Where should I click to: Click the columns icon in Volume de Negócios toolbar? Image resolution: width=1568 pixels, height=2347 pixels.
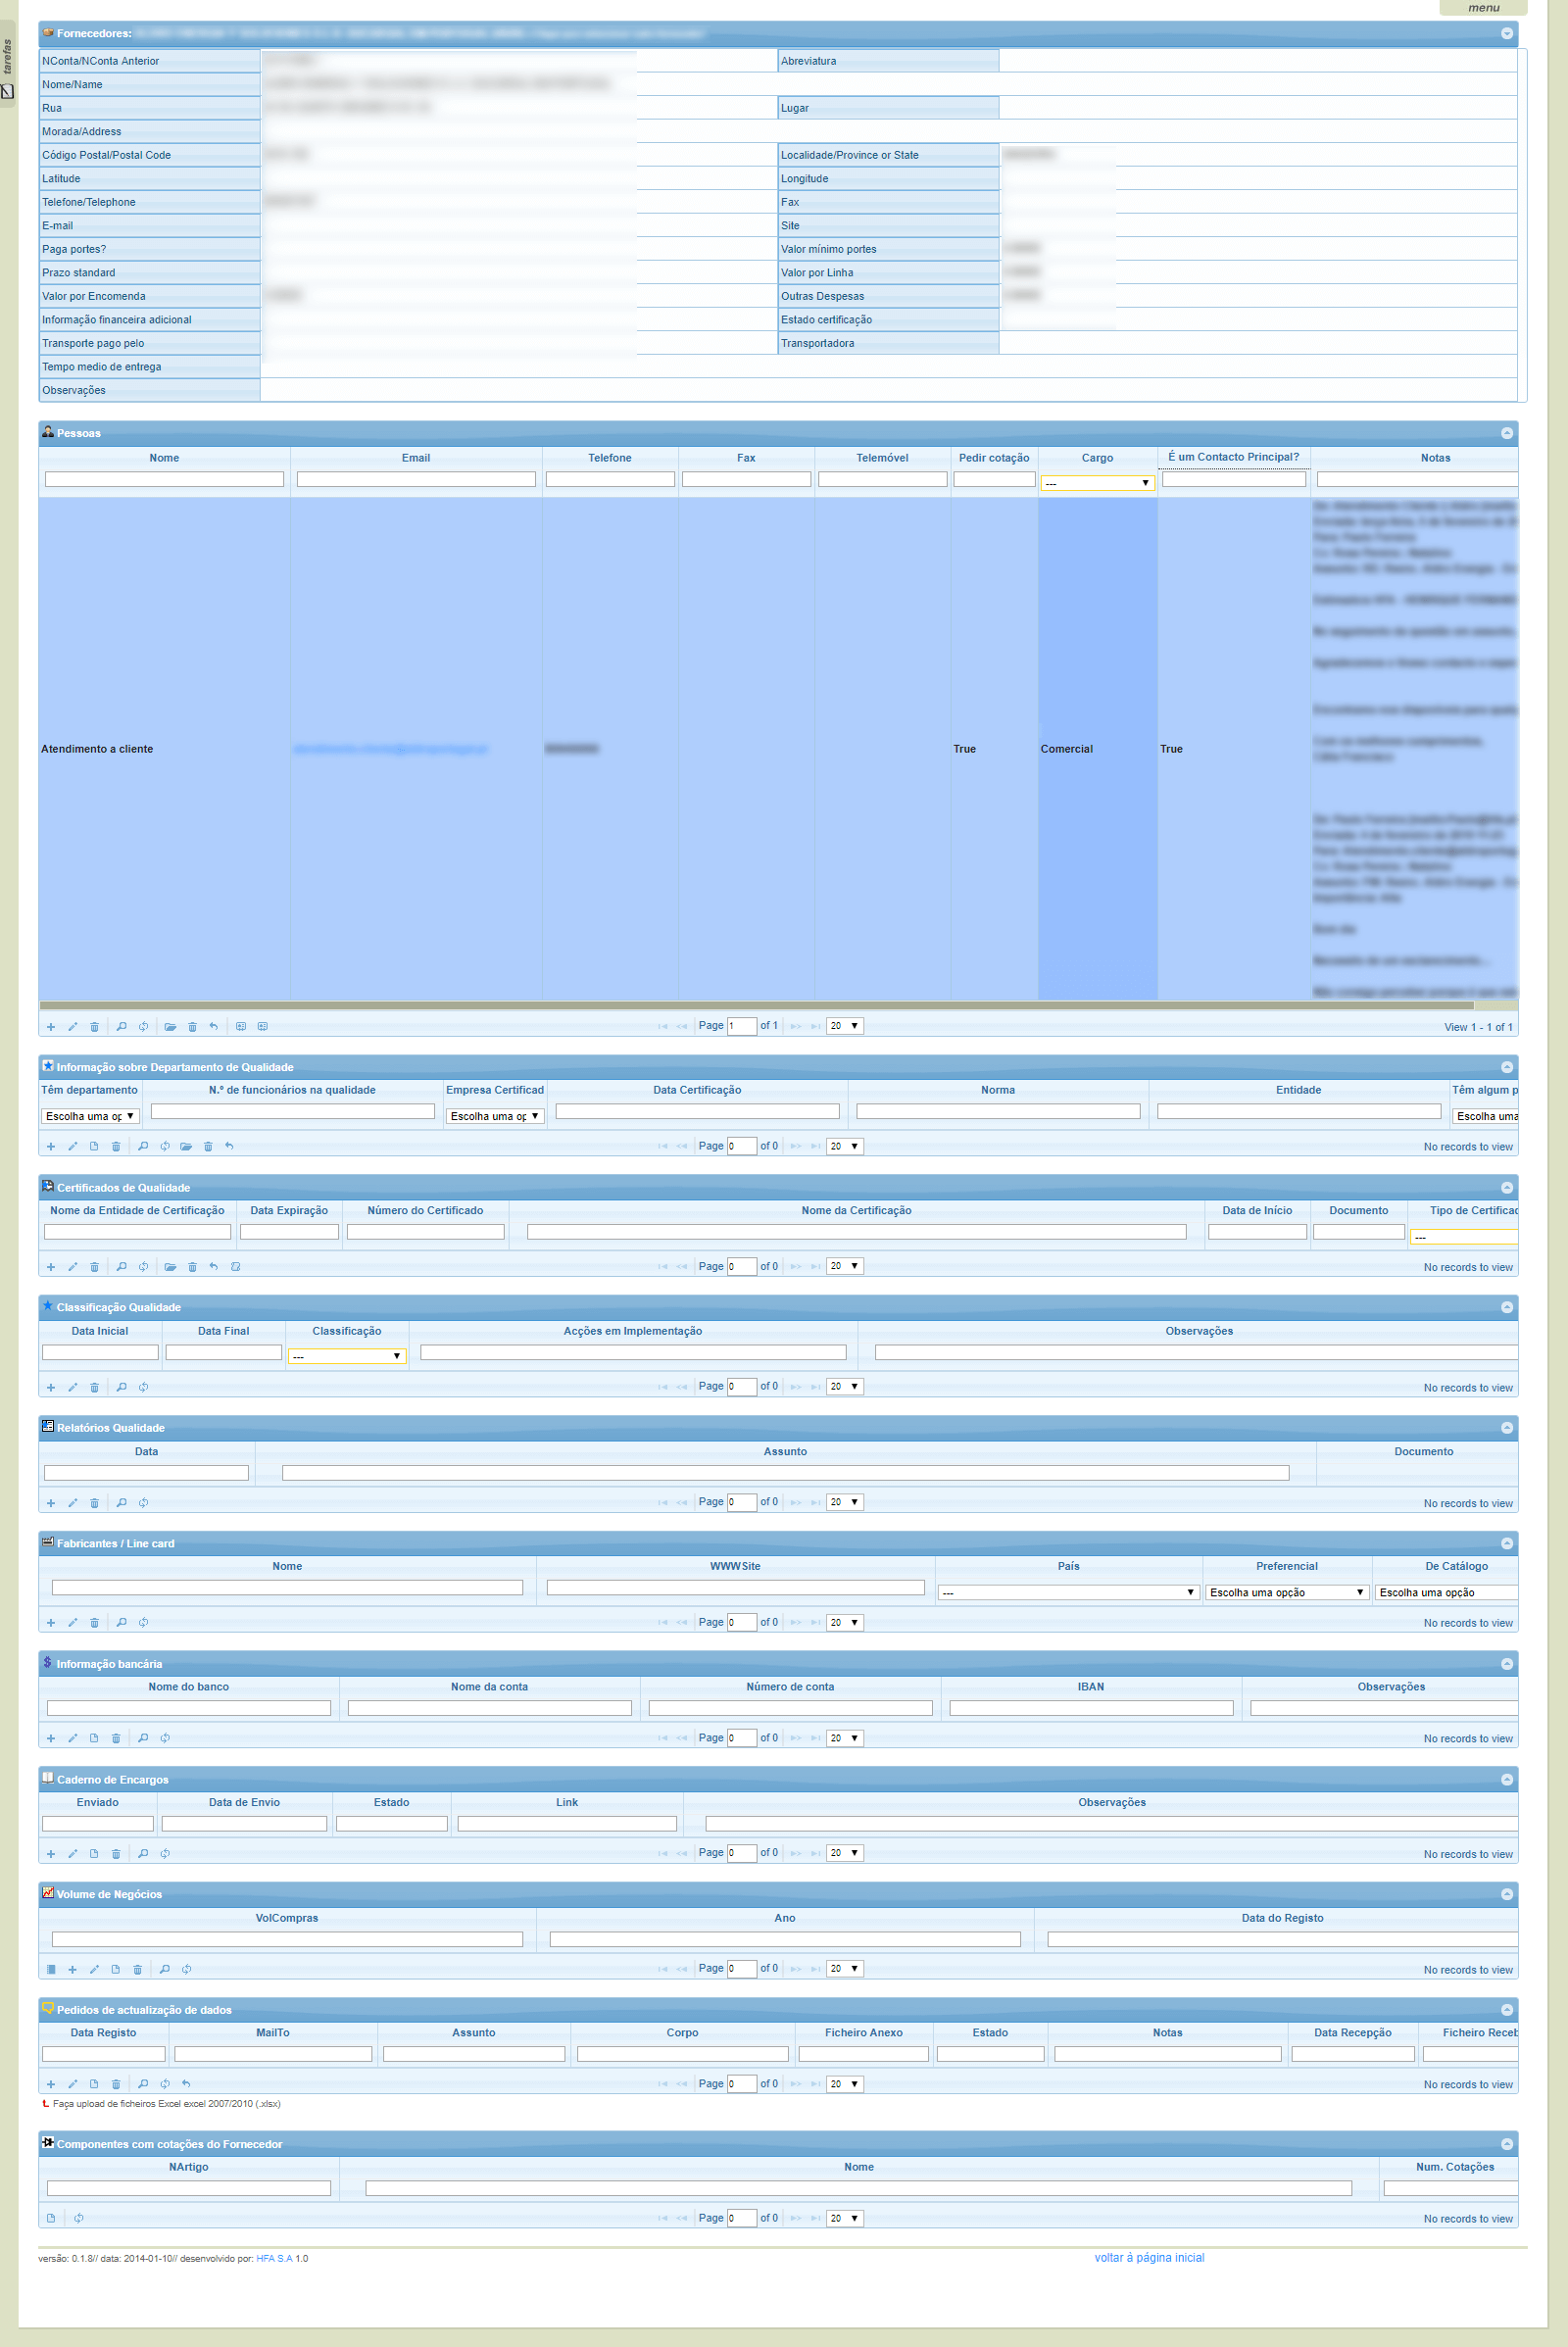[51, 1969]
